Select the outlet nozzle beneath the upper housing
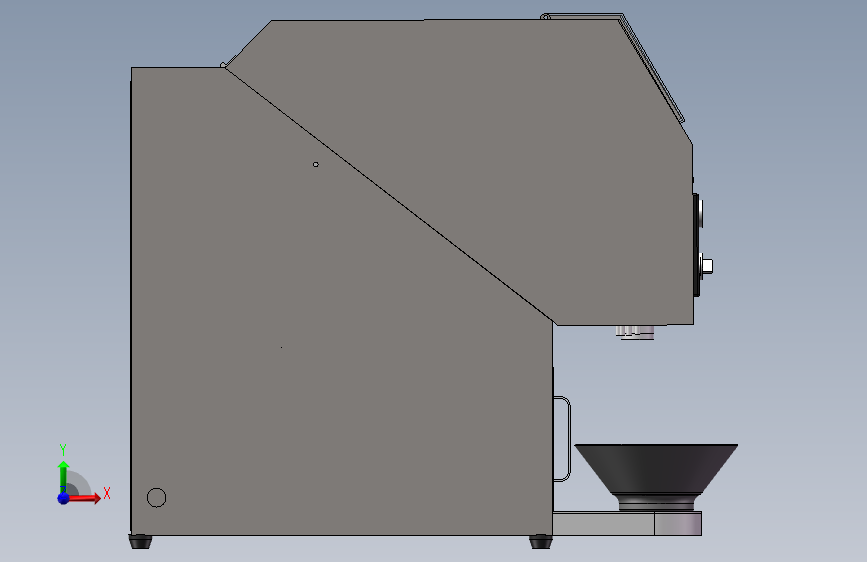The width and height of the screenshot is (867, 562). click(635, 332)
